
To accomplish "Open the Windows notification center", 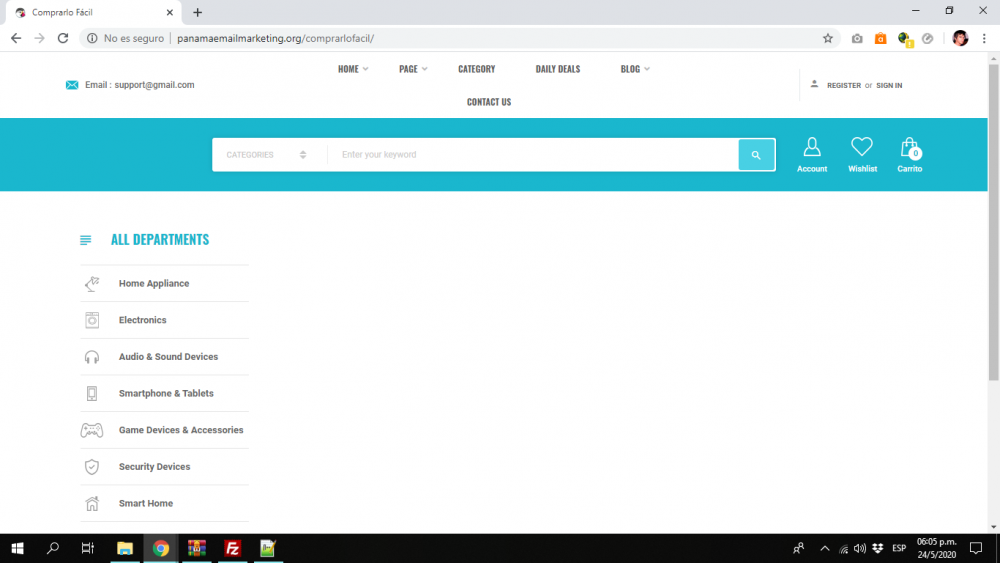I will pyautogui.click(x=976, y=548).
